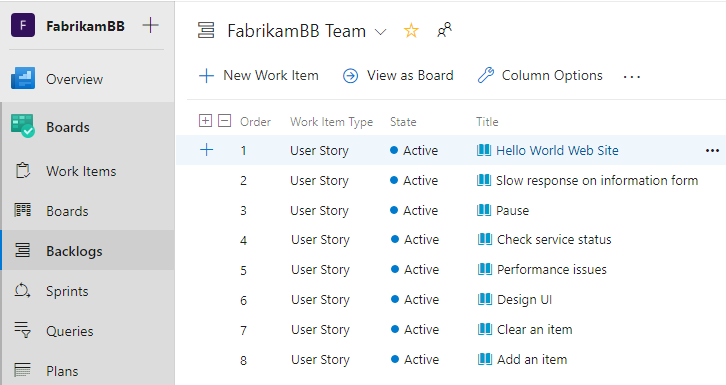
Task: Add a child item with the plus on row 1
Action: (207, 149)
